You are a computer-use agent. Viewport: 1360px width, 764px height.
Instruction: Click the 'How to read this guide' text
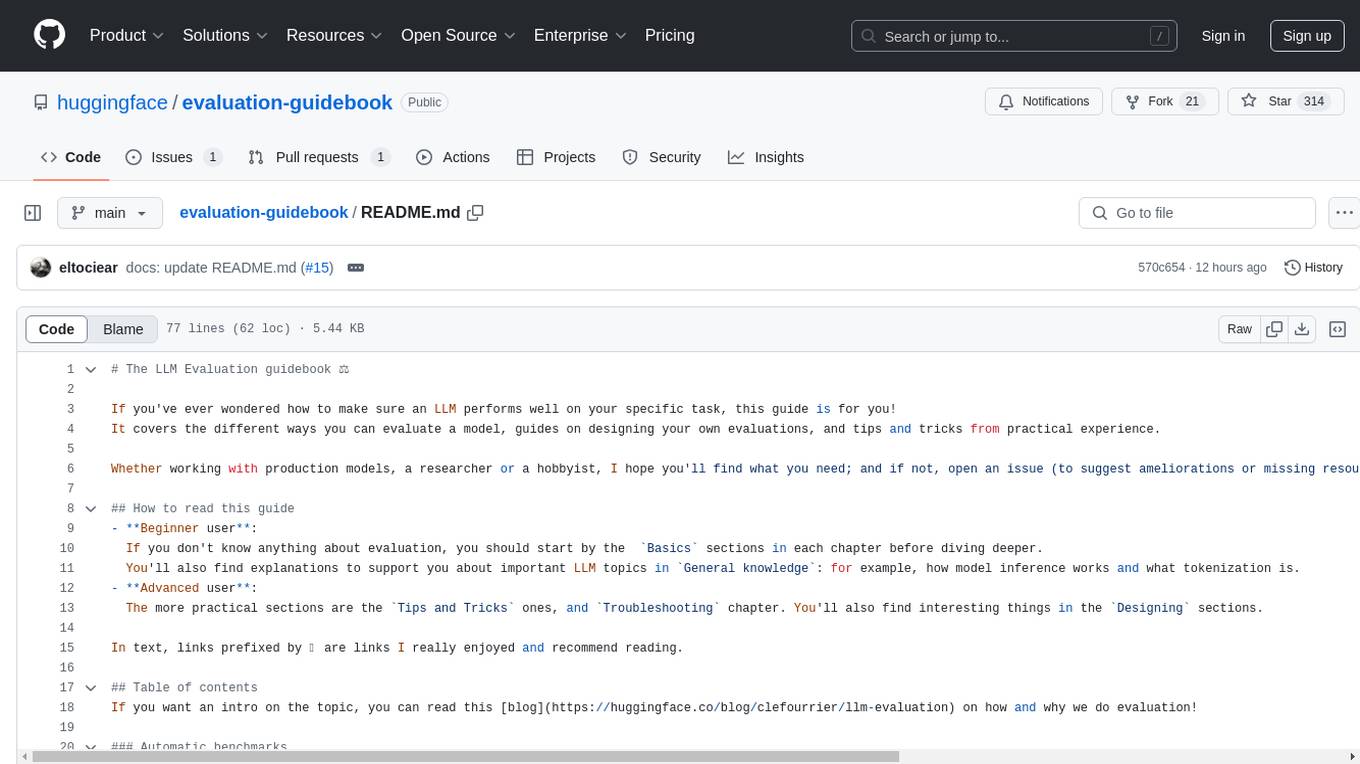pos(213,508)
